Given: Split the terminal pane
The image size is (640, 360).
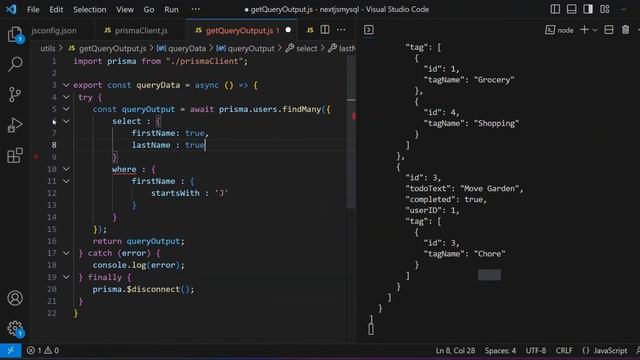Looking at the screenshot, I should tap(609, 30).
